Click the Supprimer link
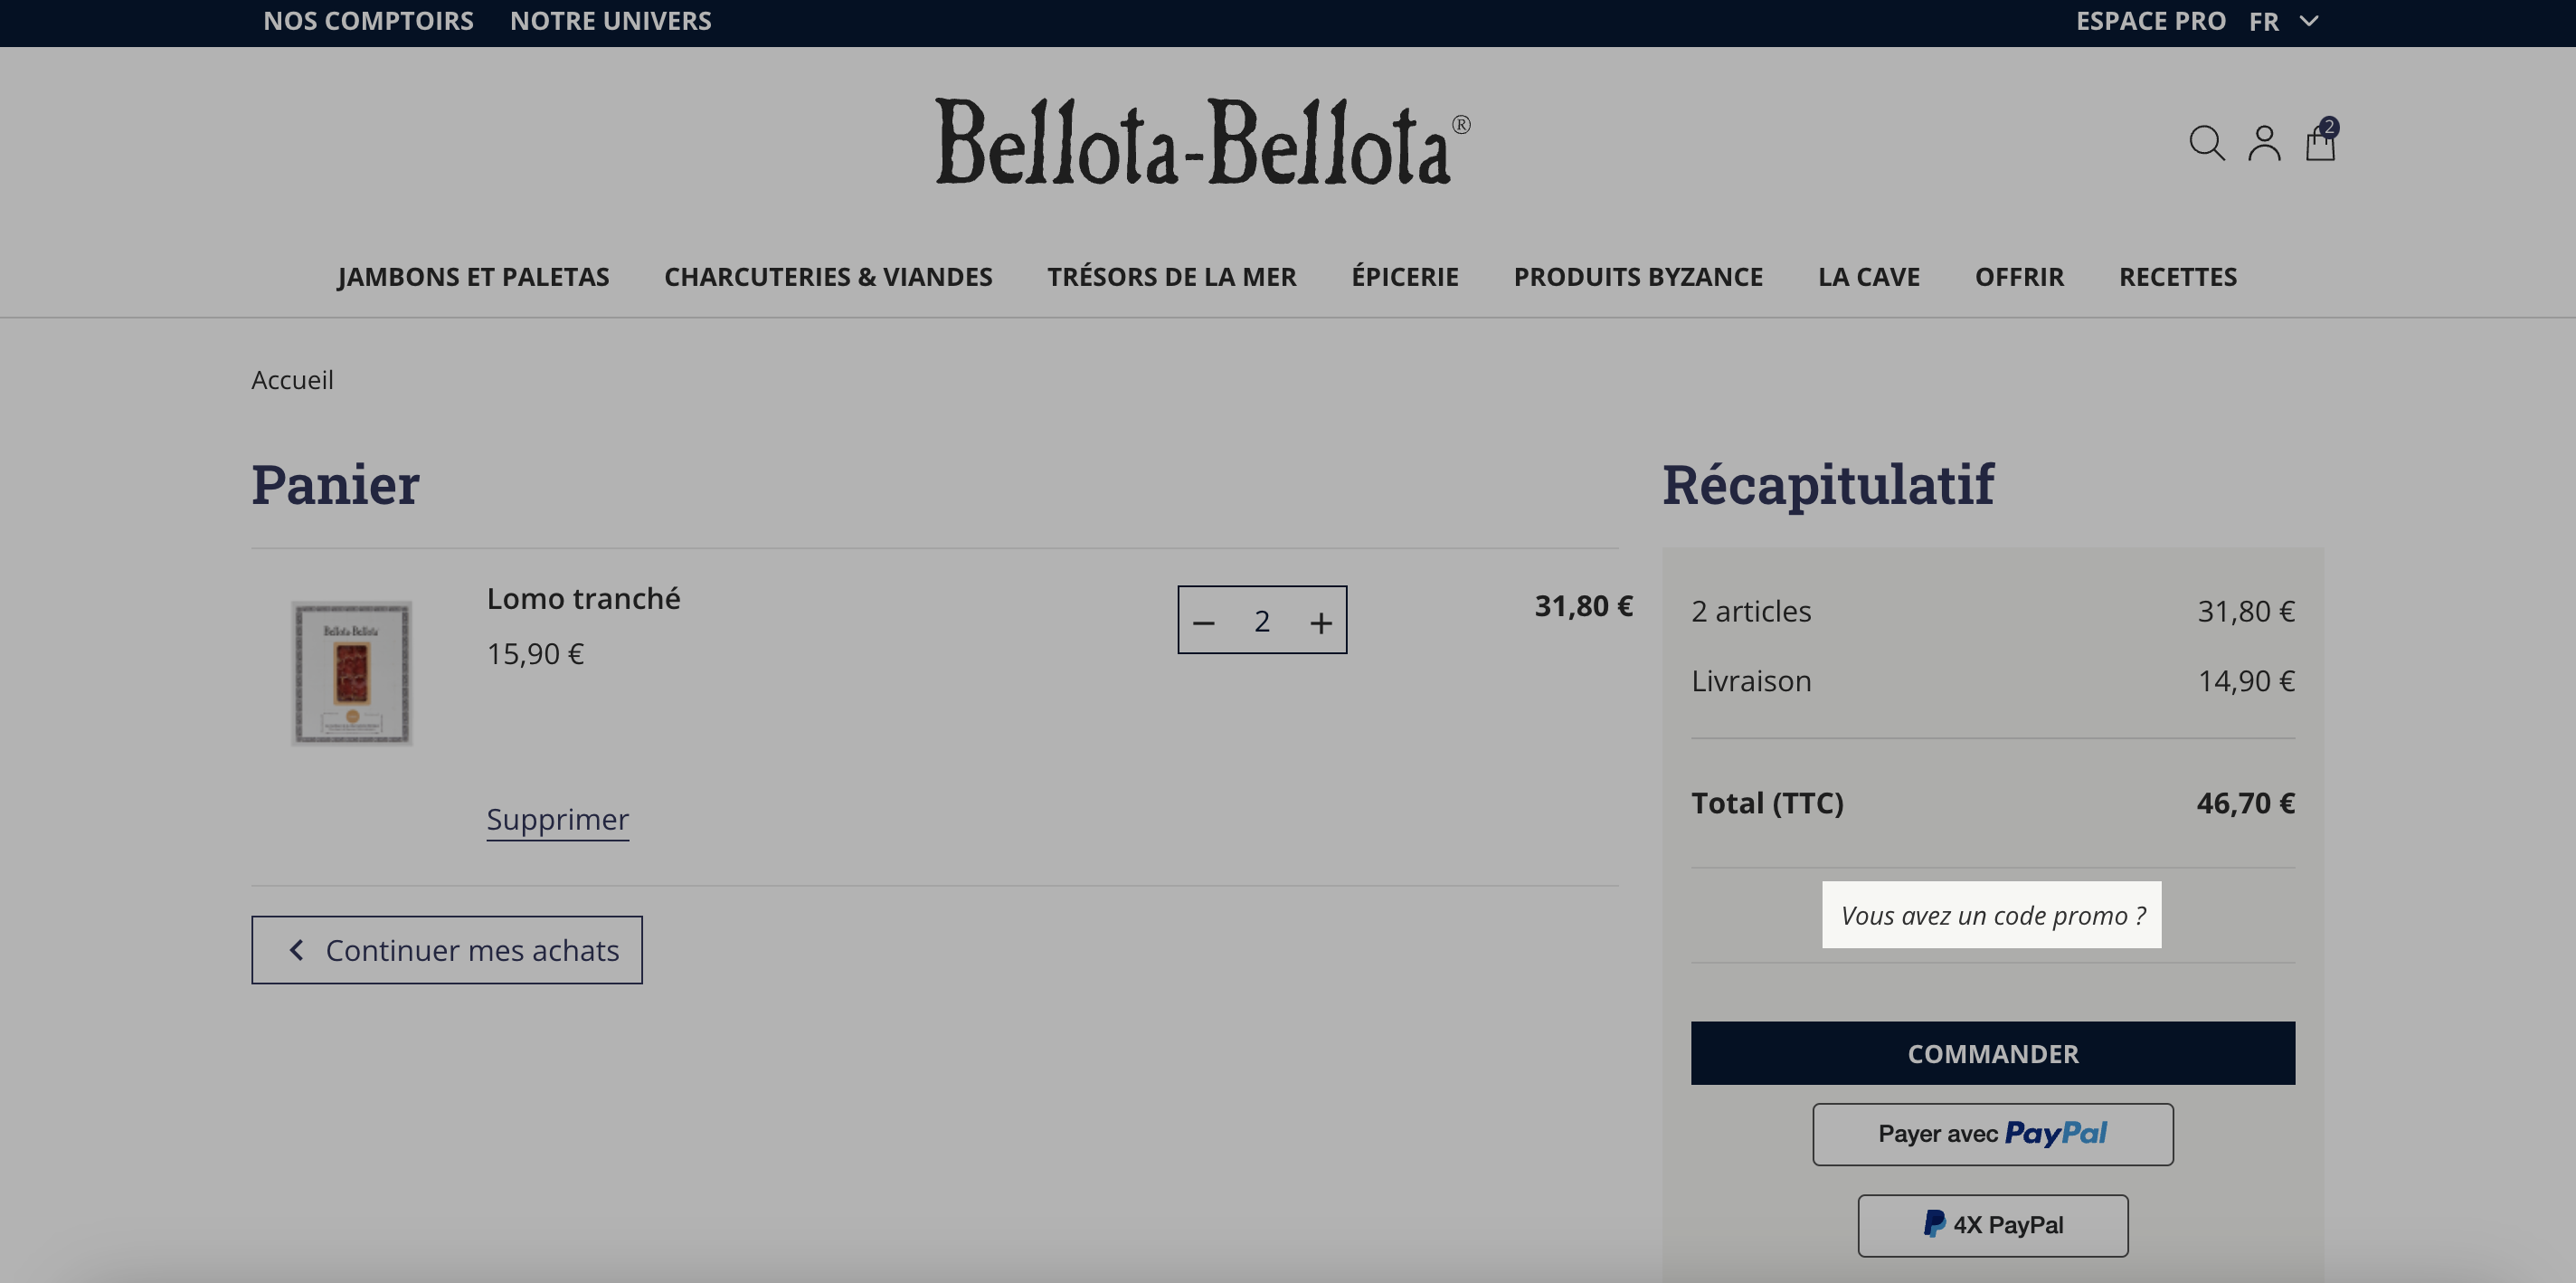 [x=557, y=819]
